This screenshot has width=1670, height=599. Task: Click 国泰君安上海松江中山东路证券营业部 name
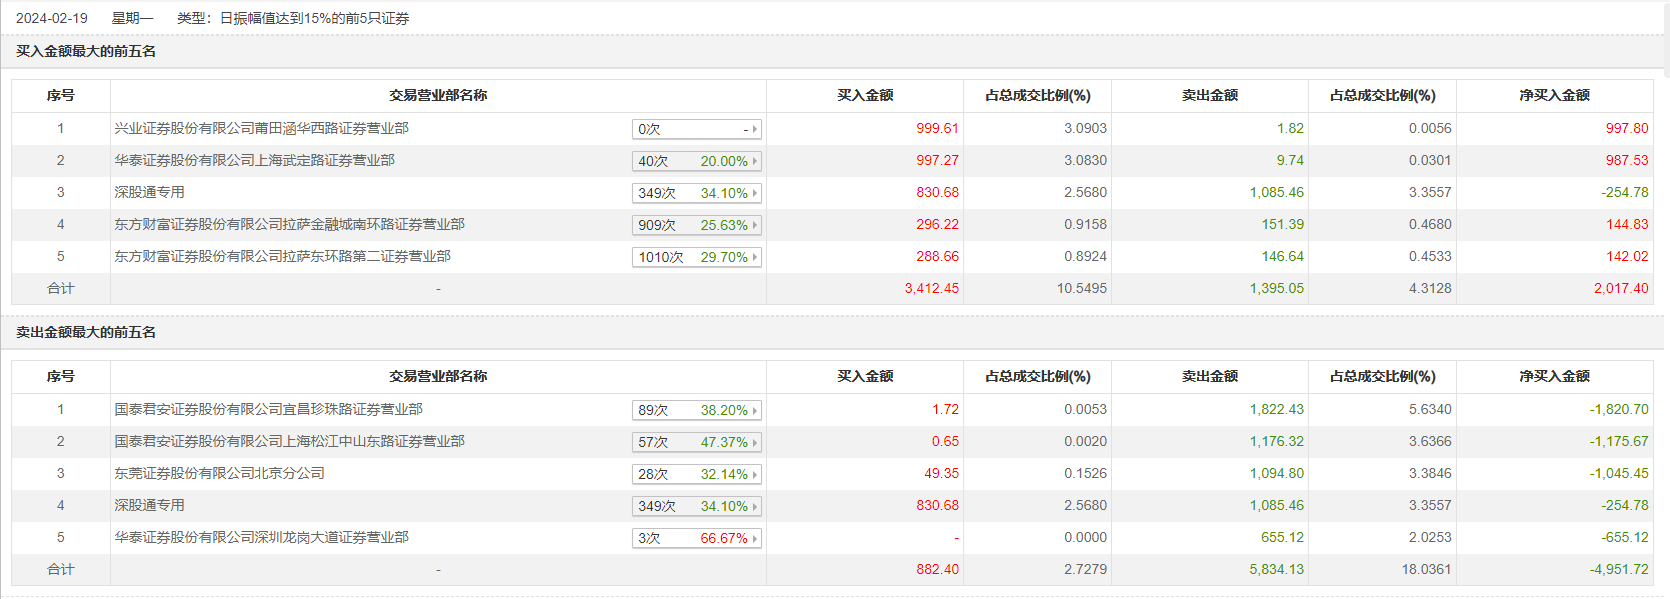[289, 441]
